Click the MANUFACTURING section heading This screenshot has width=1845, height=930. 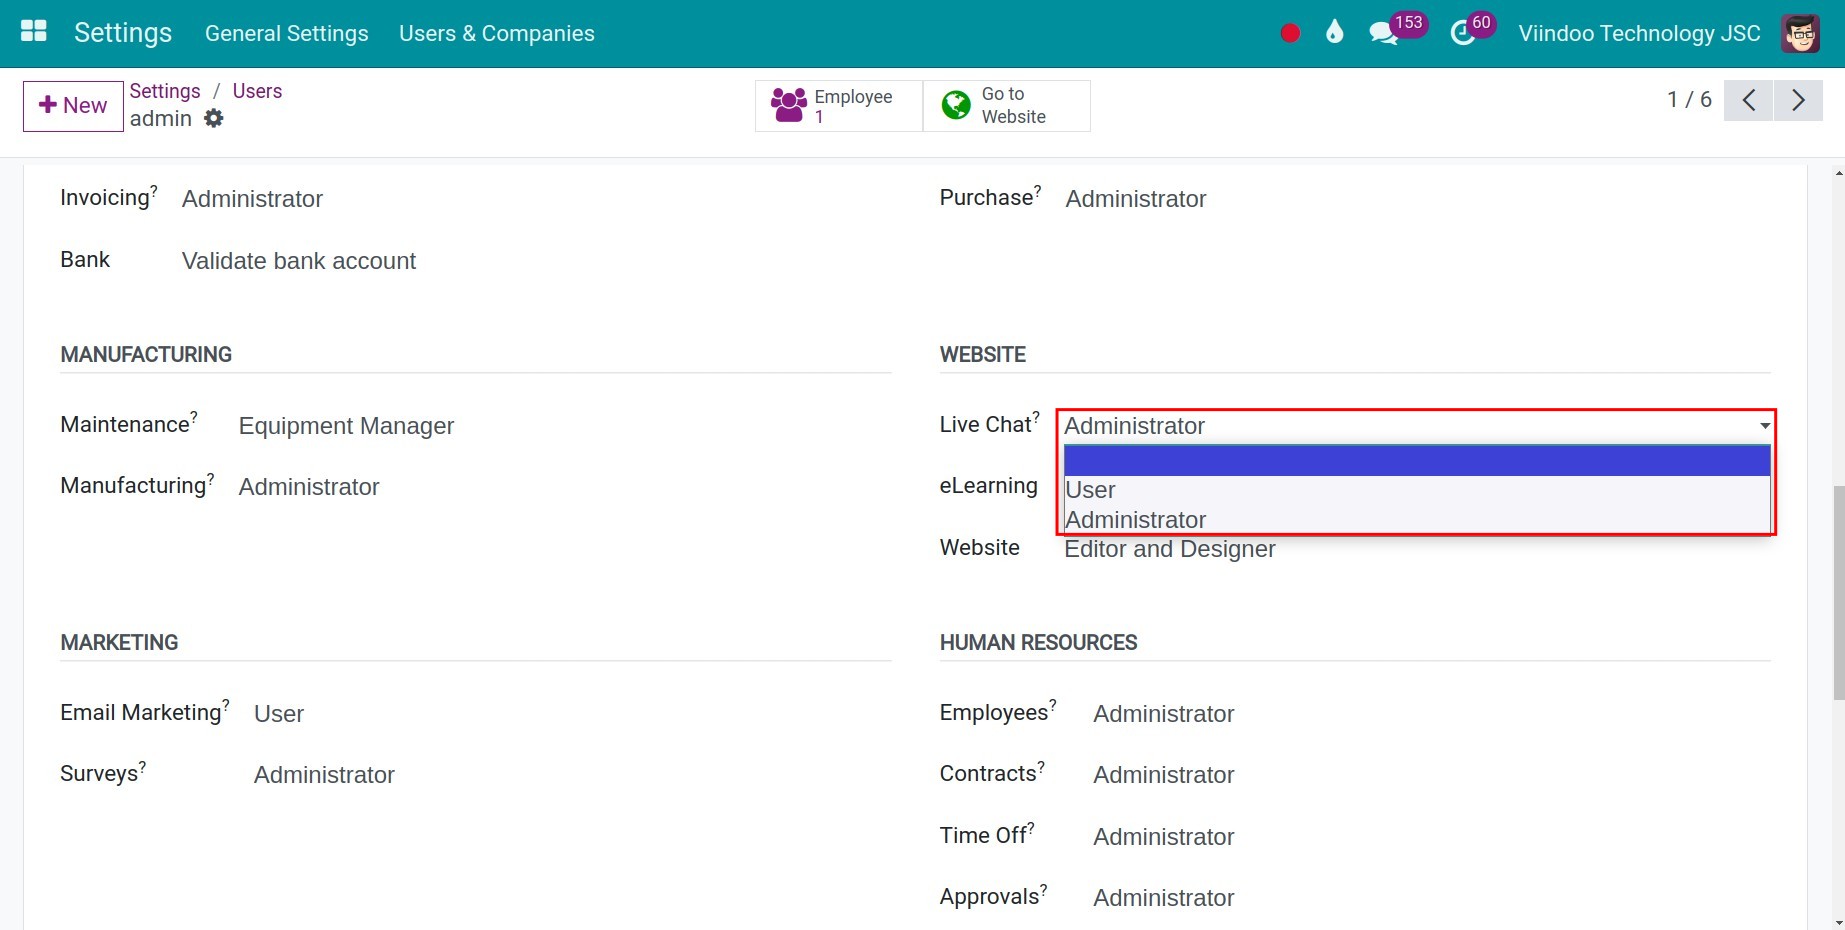(146, 355)
